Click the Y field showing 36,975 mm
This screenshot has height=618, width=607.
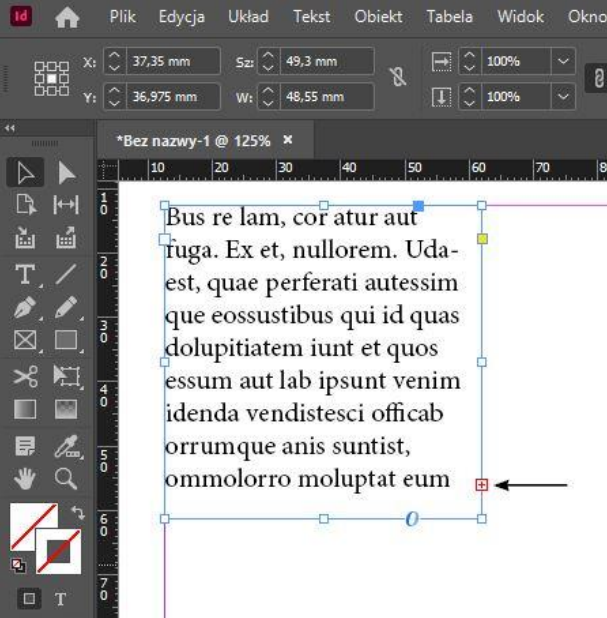[x=173, y=96]
